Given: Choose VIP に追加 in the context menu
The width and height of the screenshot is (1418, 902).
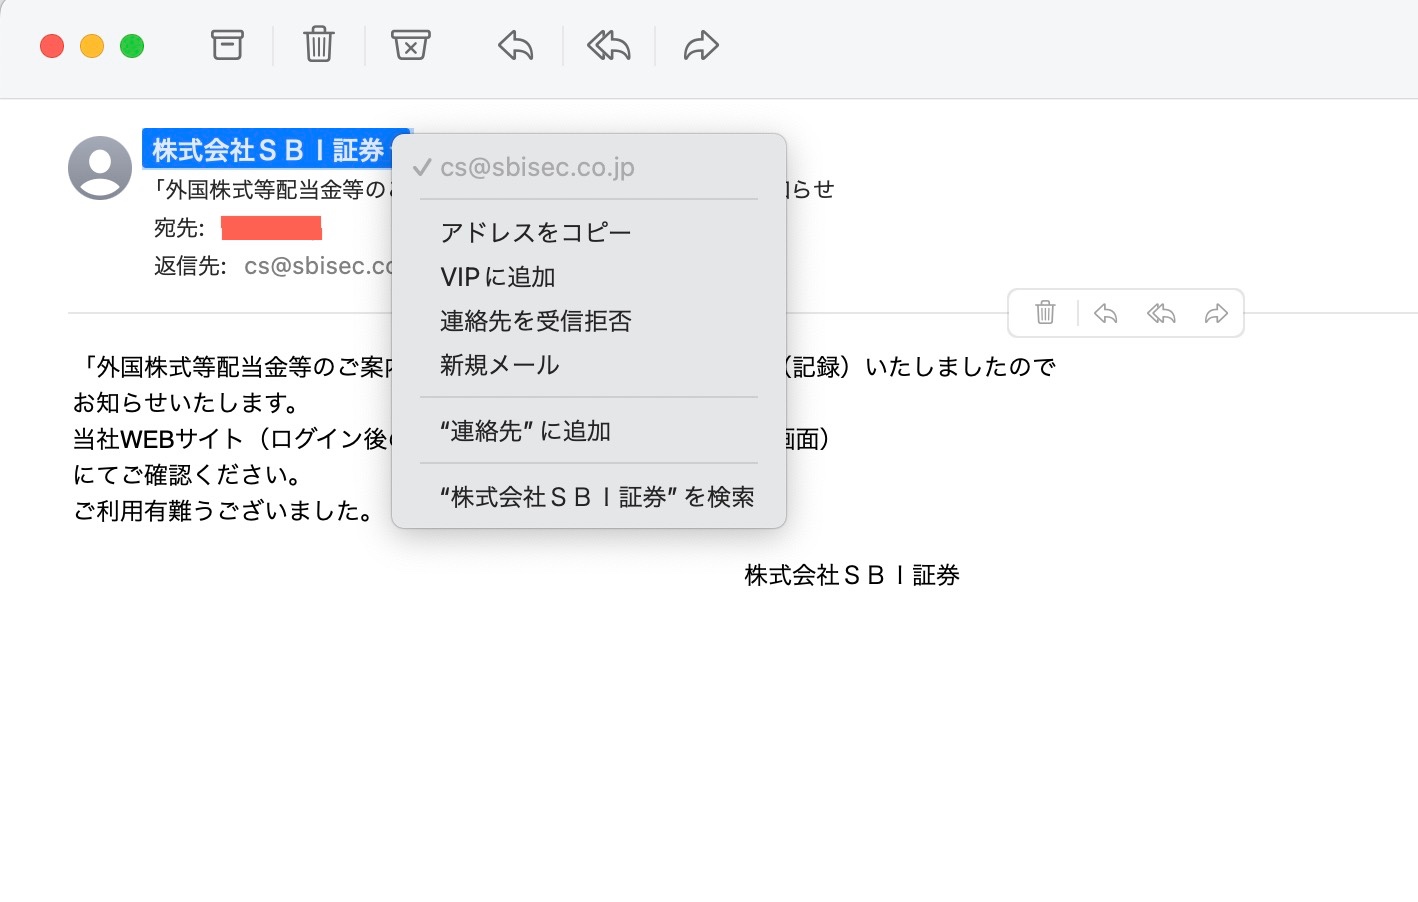Looking at the screenshot, I should [x=589, y=277].
